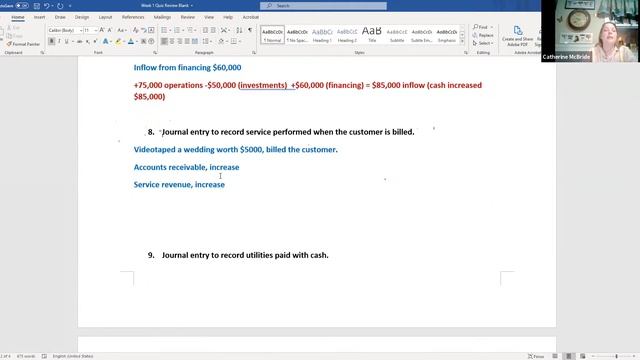Viewport: 640px width, 360px height.
Task: Toggle Show/Hide paragraph marks
Action: [x=250, y=30]
